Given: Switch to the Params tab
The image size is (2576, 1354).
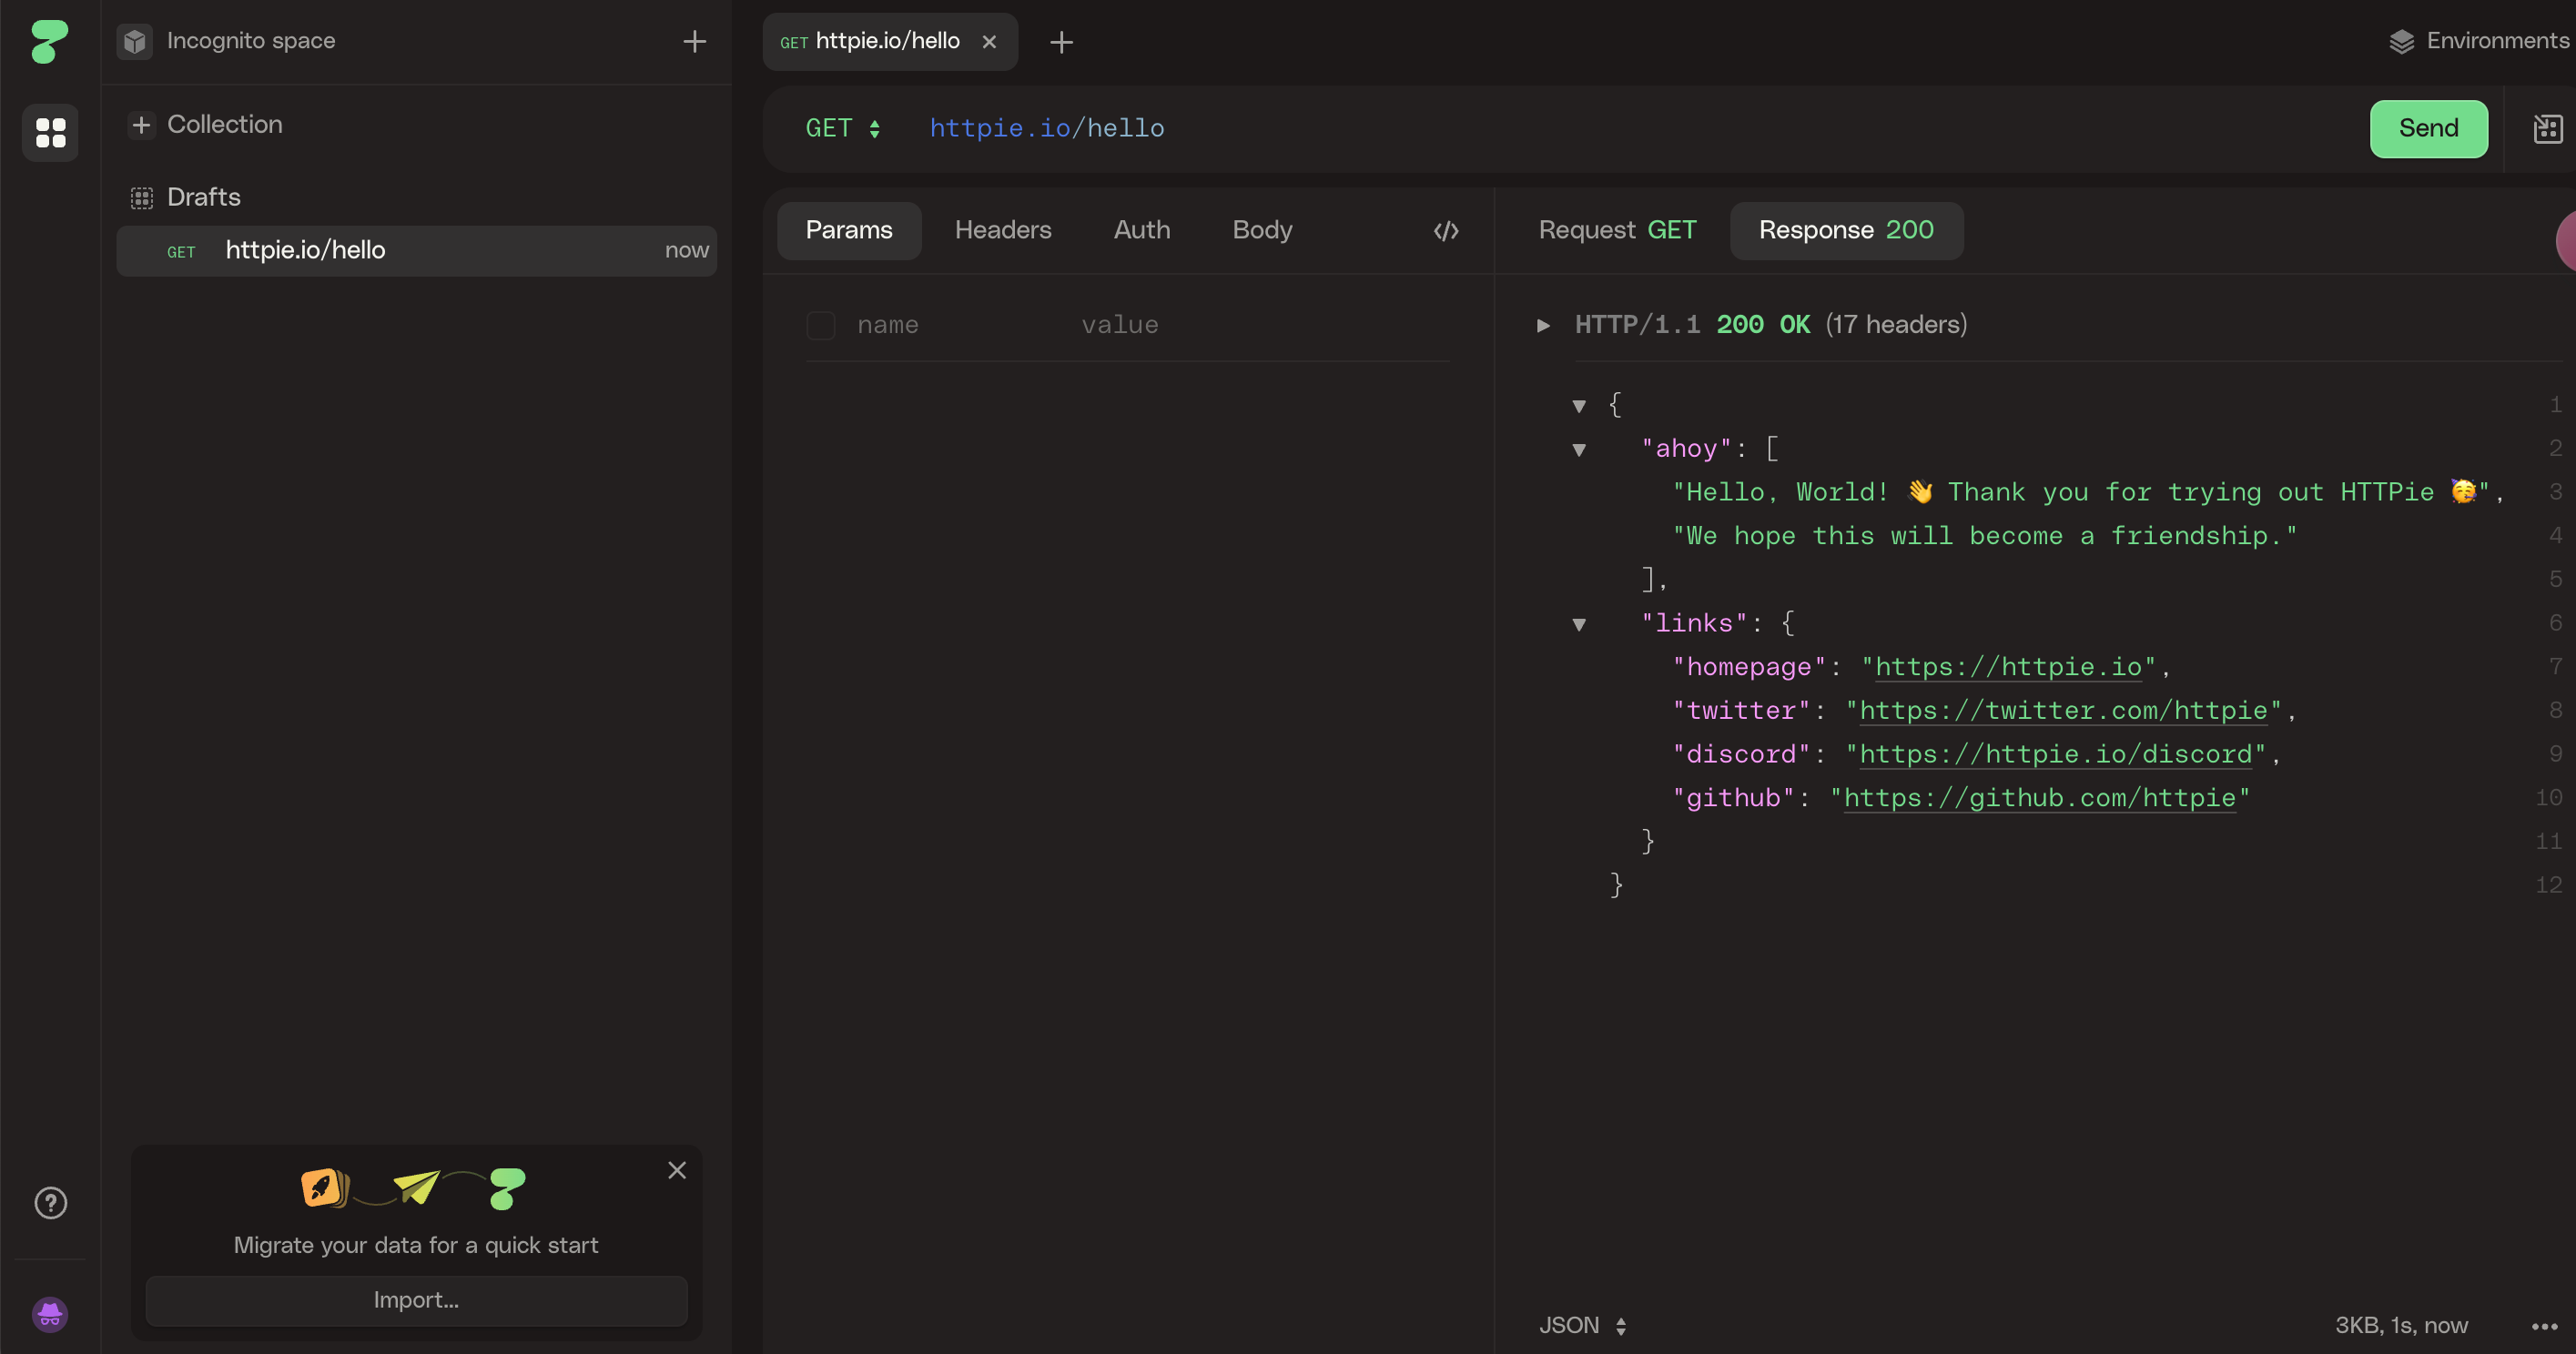Looking at the screenshot, I should click(849, 230).
